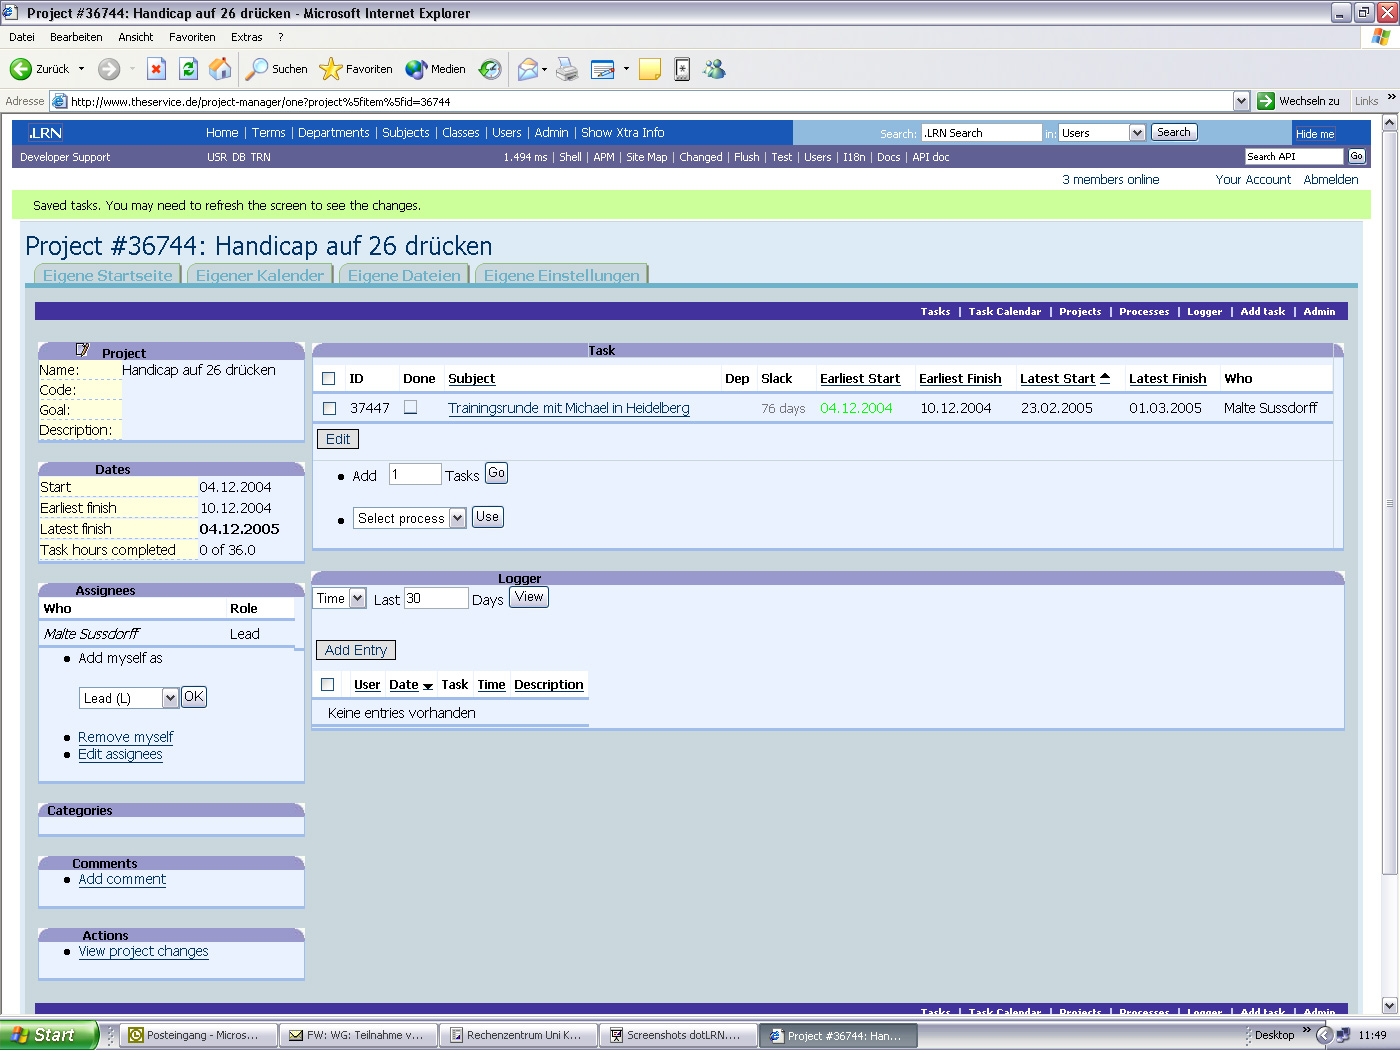The image size is (1400, 1050).
Task: Toggle the select-all checkbox in Logger table
Action: 328,684
